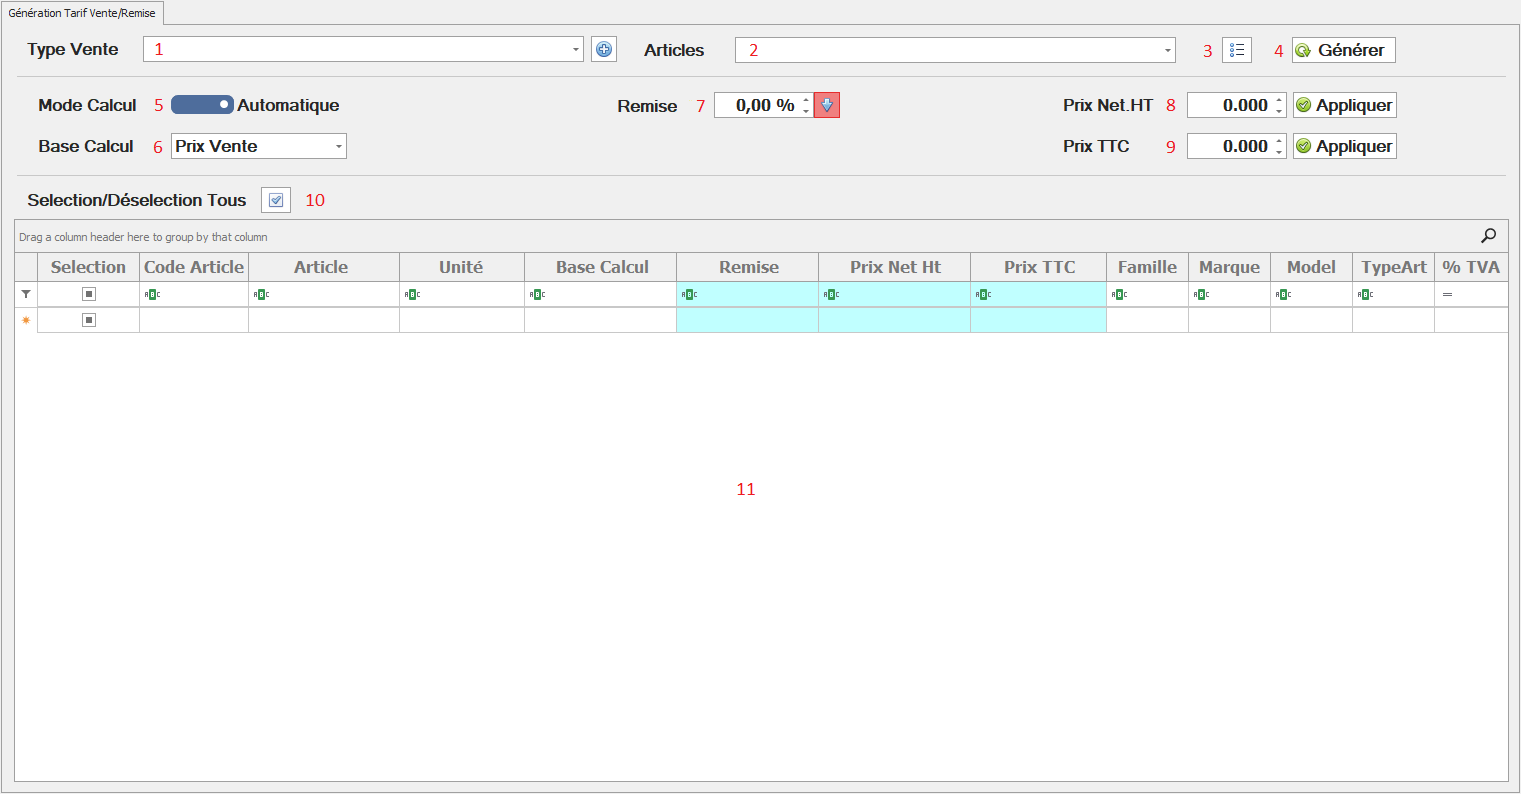Expand the Articles dropdown list
This screenshot has height=794, width=1521.
pos(1167,50)
